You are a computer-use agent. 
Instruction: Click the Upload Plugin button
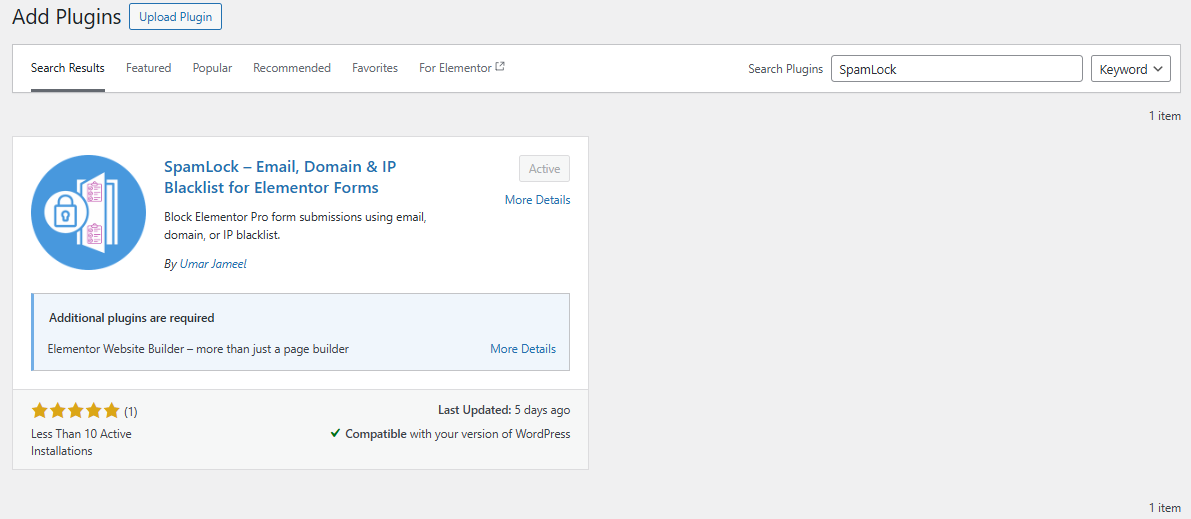tap(175, 17)
